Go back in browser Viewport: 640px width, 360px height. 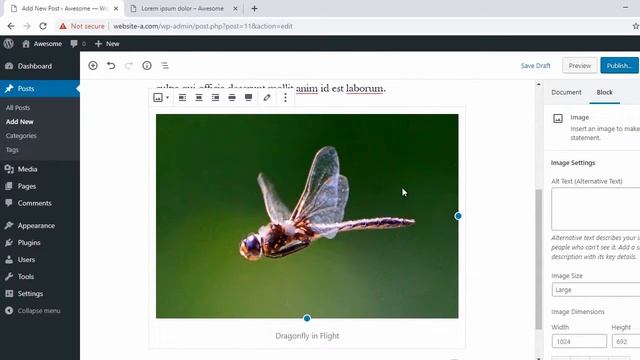coord(11,26)
